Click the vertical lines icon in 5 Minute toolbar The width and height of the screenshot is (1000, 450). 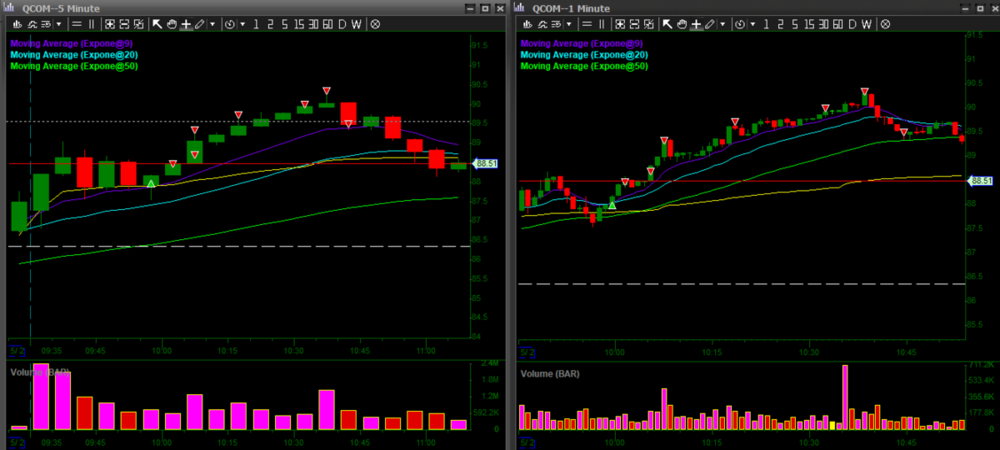(92, 23)
